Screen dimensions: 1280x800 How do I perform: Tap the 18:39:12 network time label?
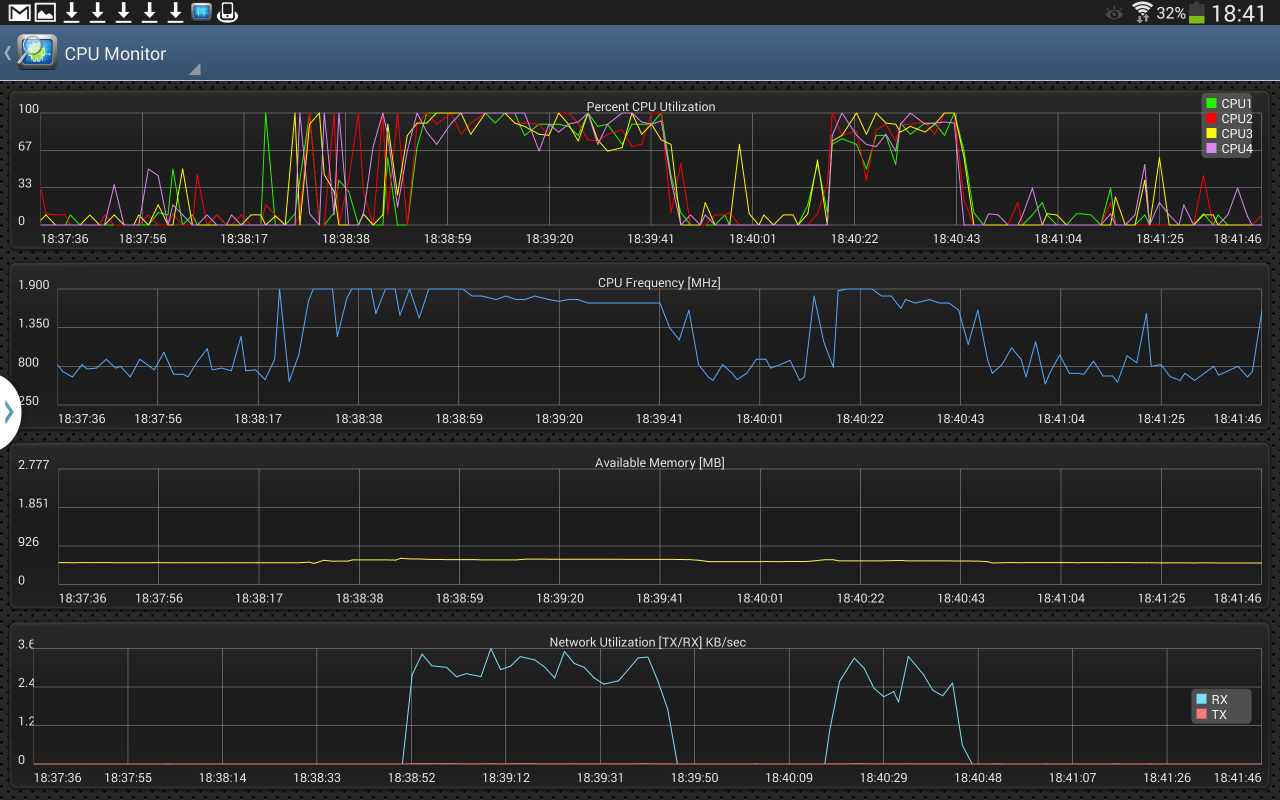506,777
